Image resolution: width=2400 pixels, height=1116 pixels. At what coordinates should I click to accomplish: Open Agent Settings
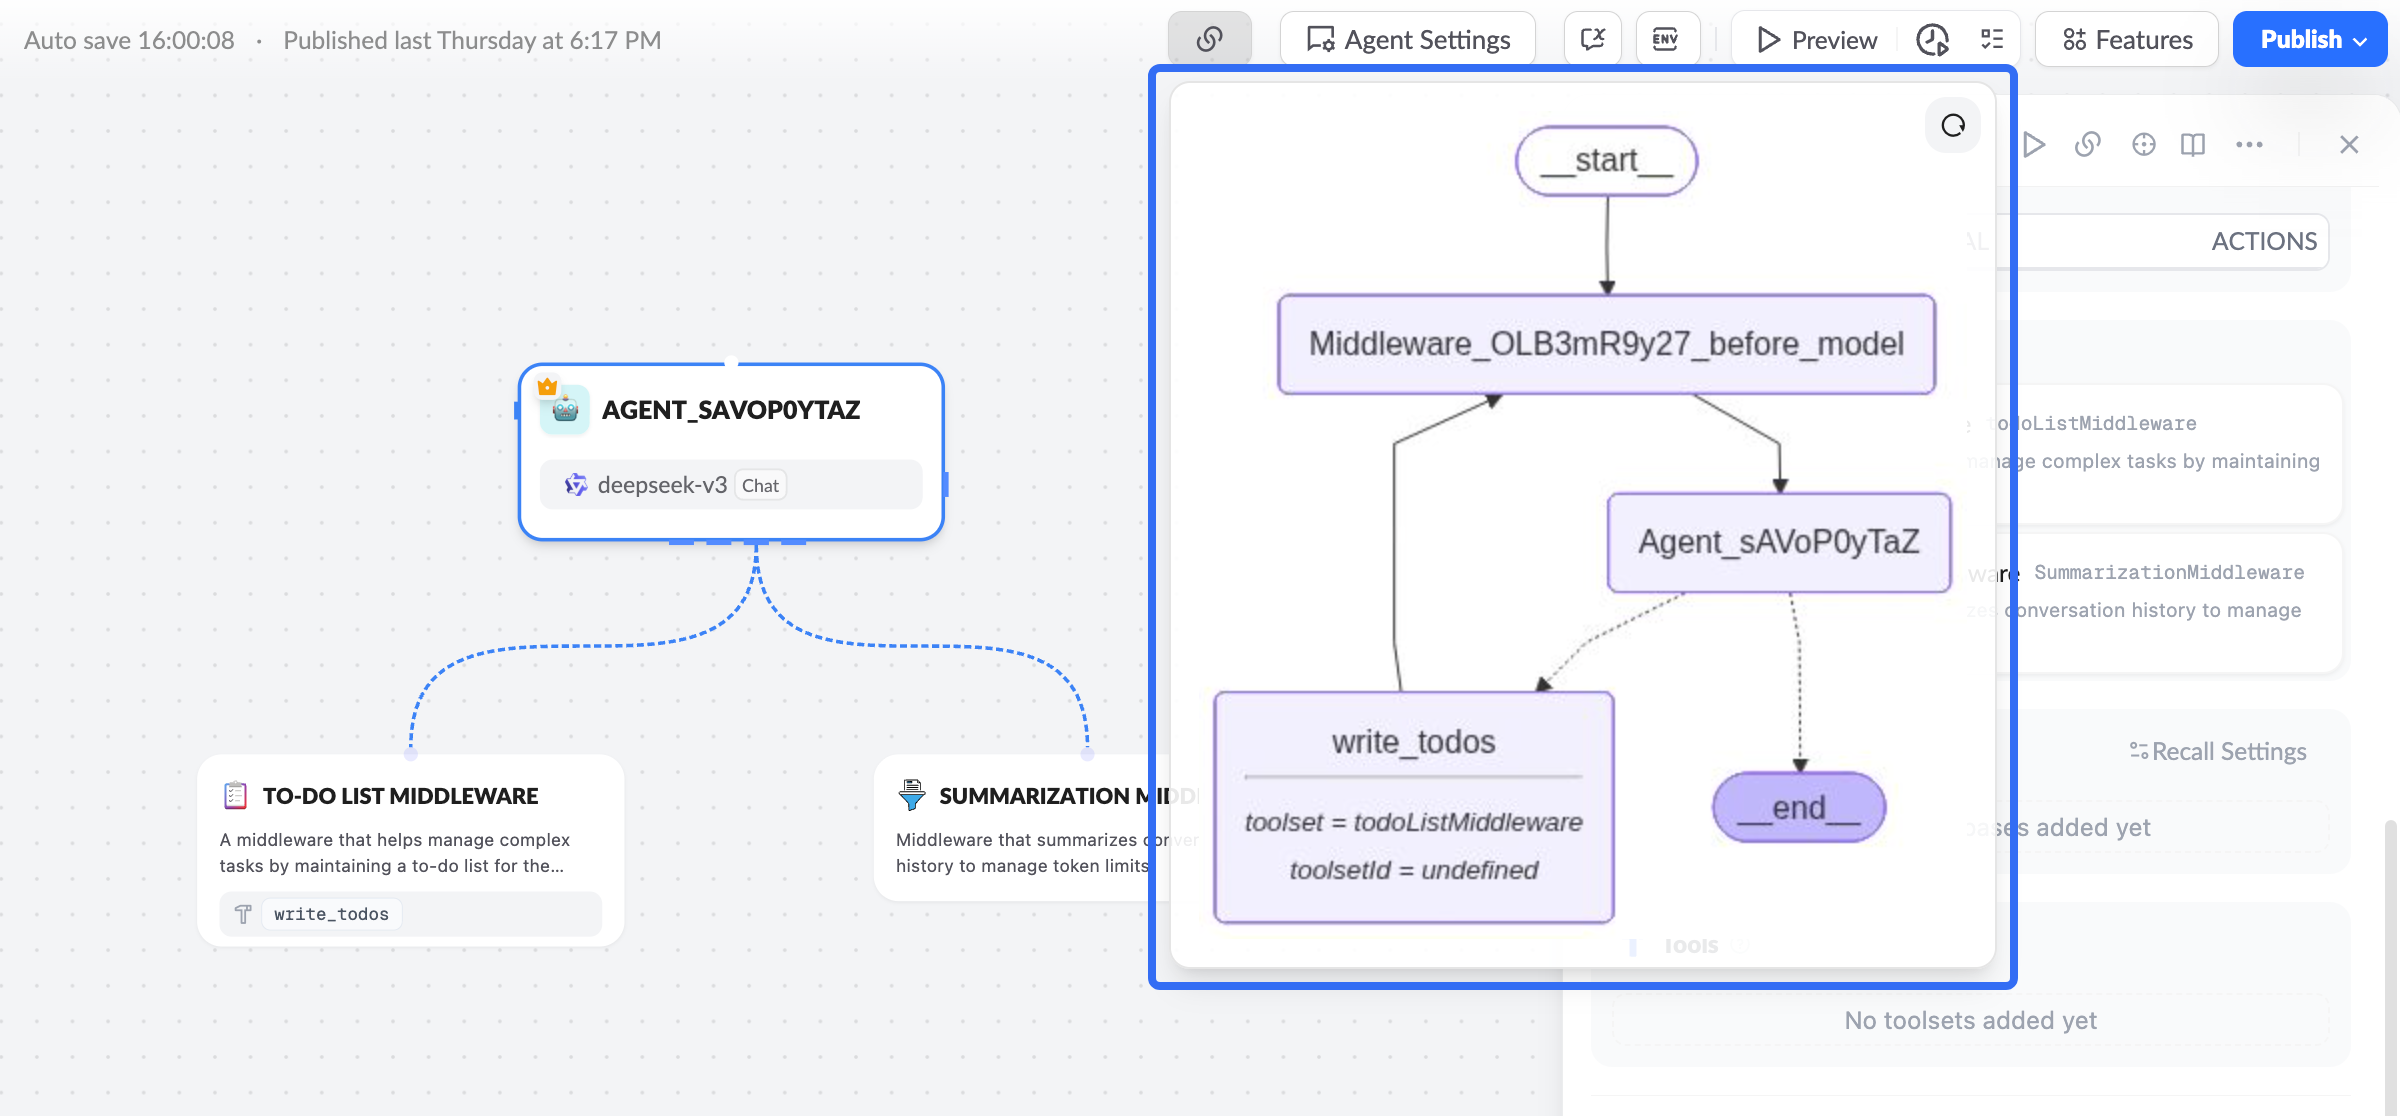click(1406, 39)
